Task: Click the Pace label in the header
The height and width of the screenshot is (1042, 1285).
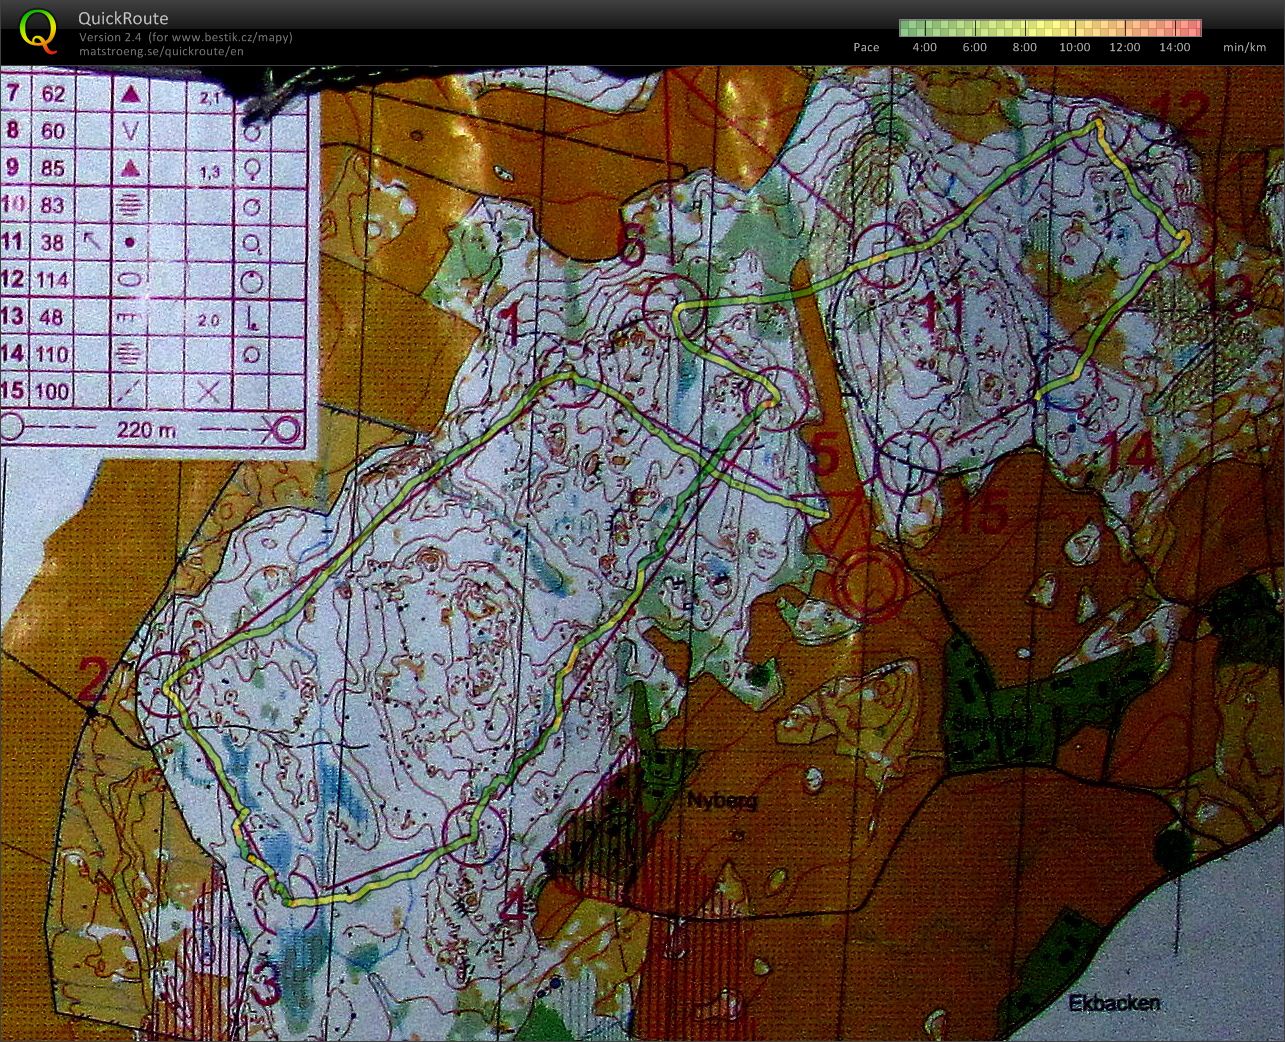Action: pos(865,47)
